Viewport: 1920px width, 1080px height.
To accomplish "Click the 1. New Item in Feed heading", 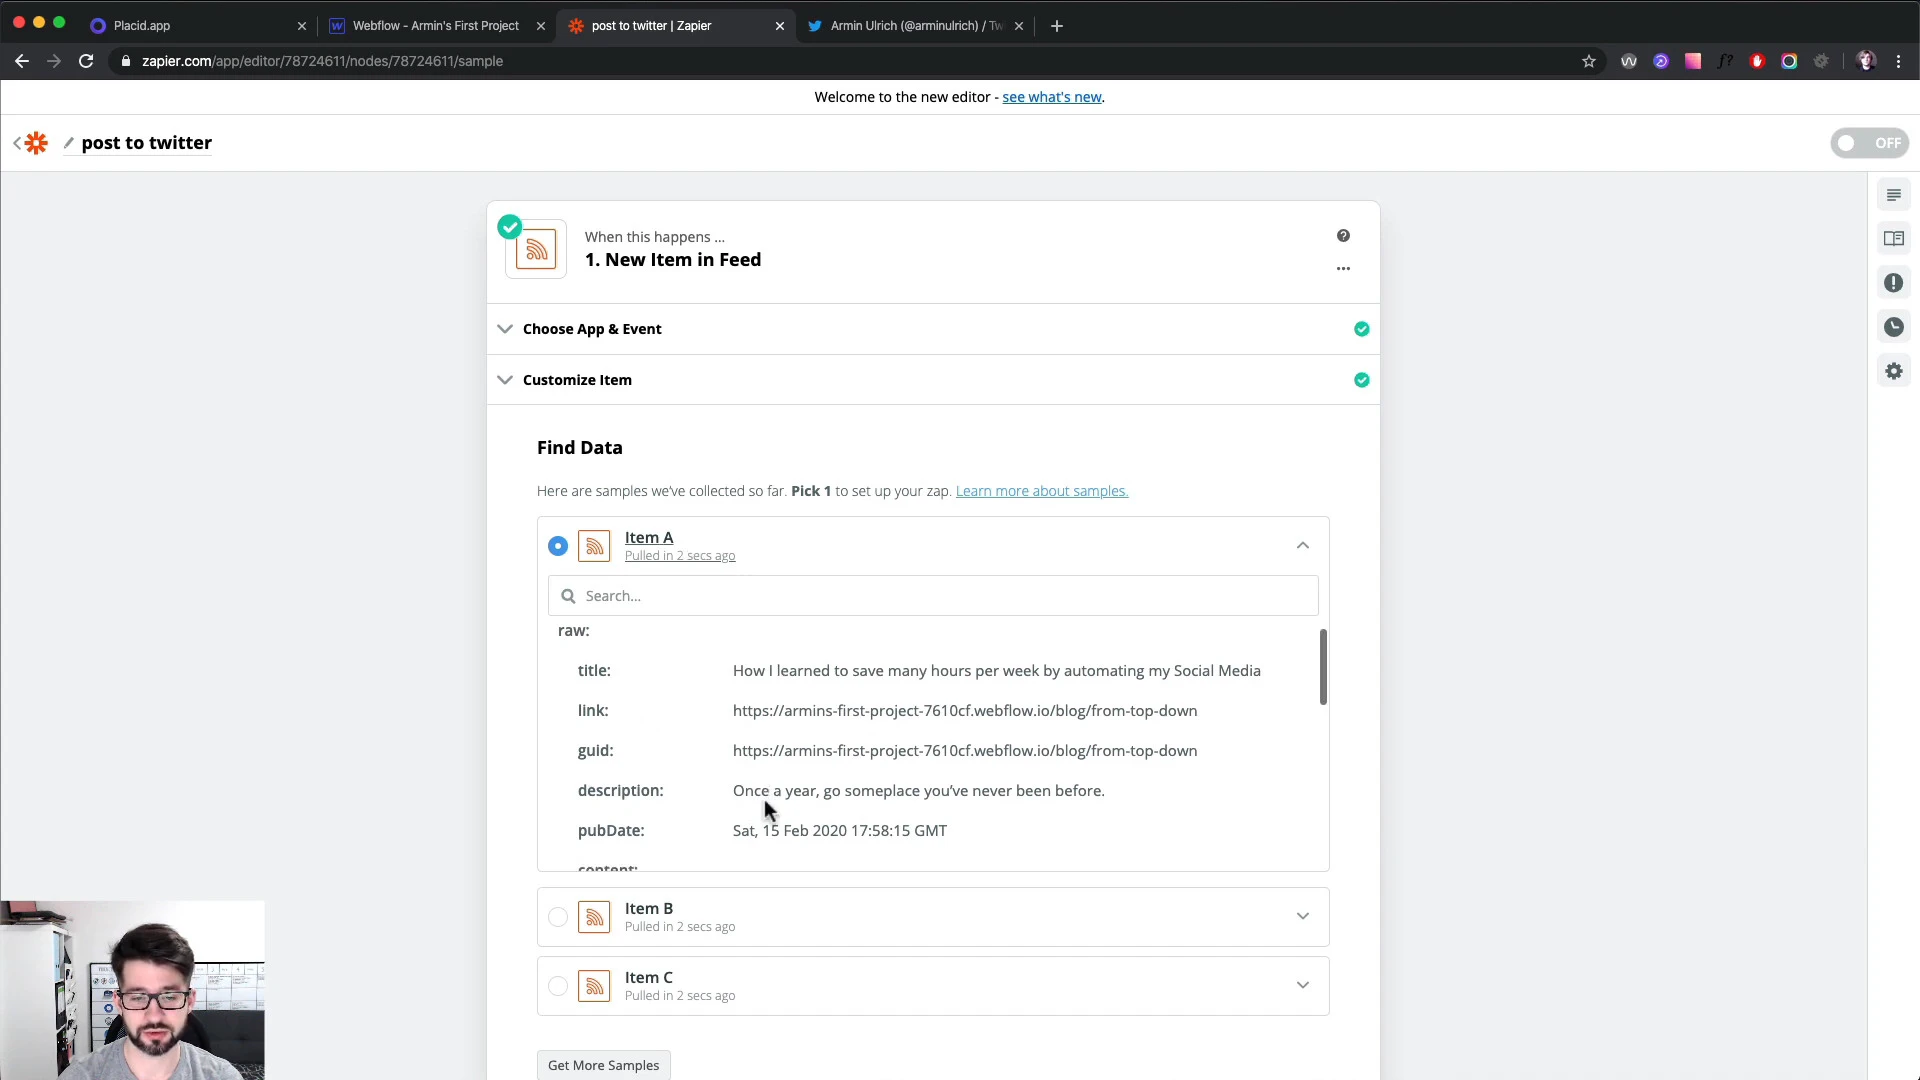I will pyautogui.click(x=673, y=260).
